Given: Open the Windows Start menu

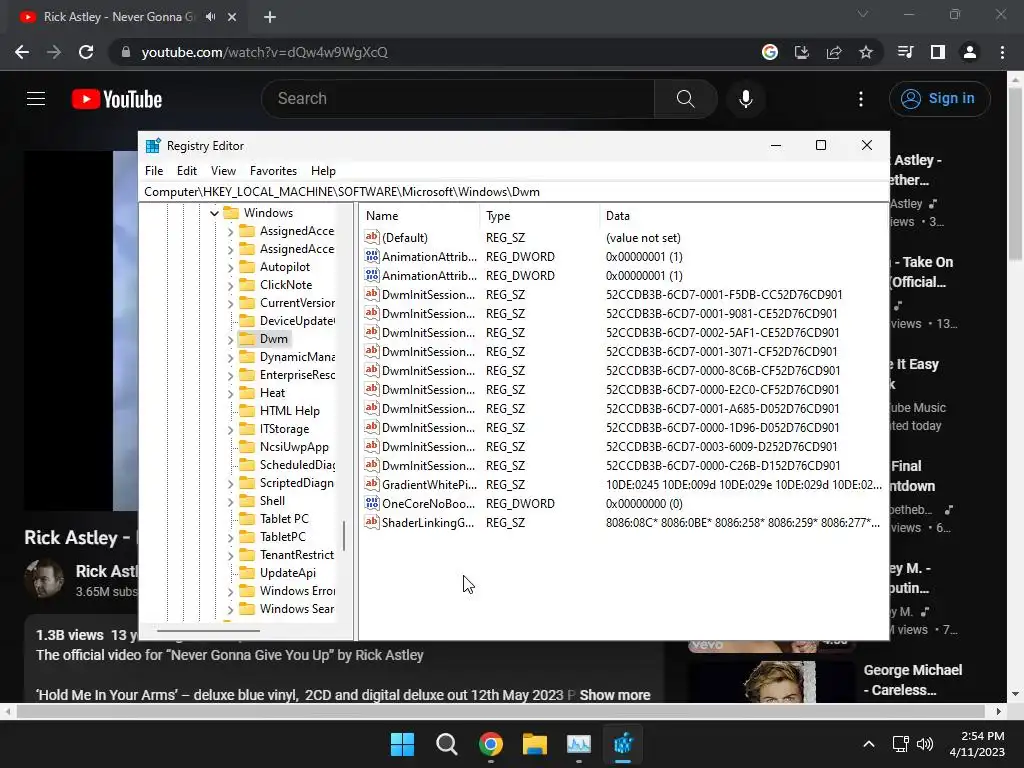Looking at the screenshot, I should coord(402,744).
